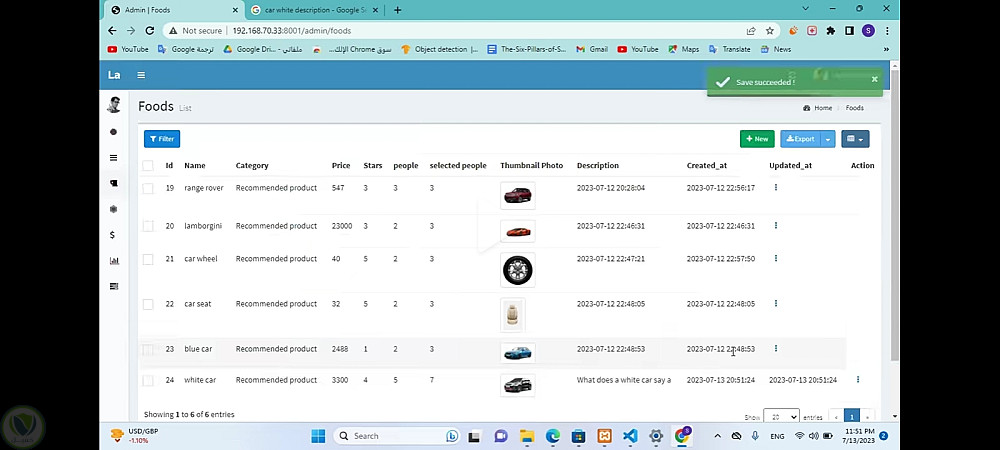Expand the Export dropdown arrow

click(828, 139)
